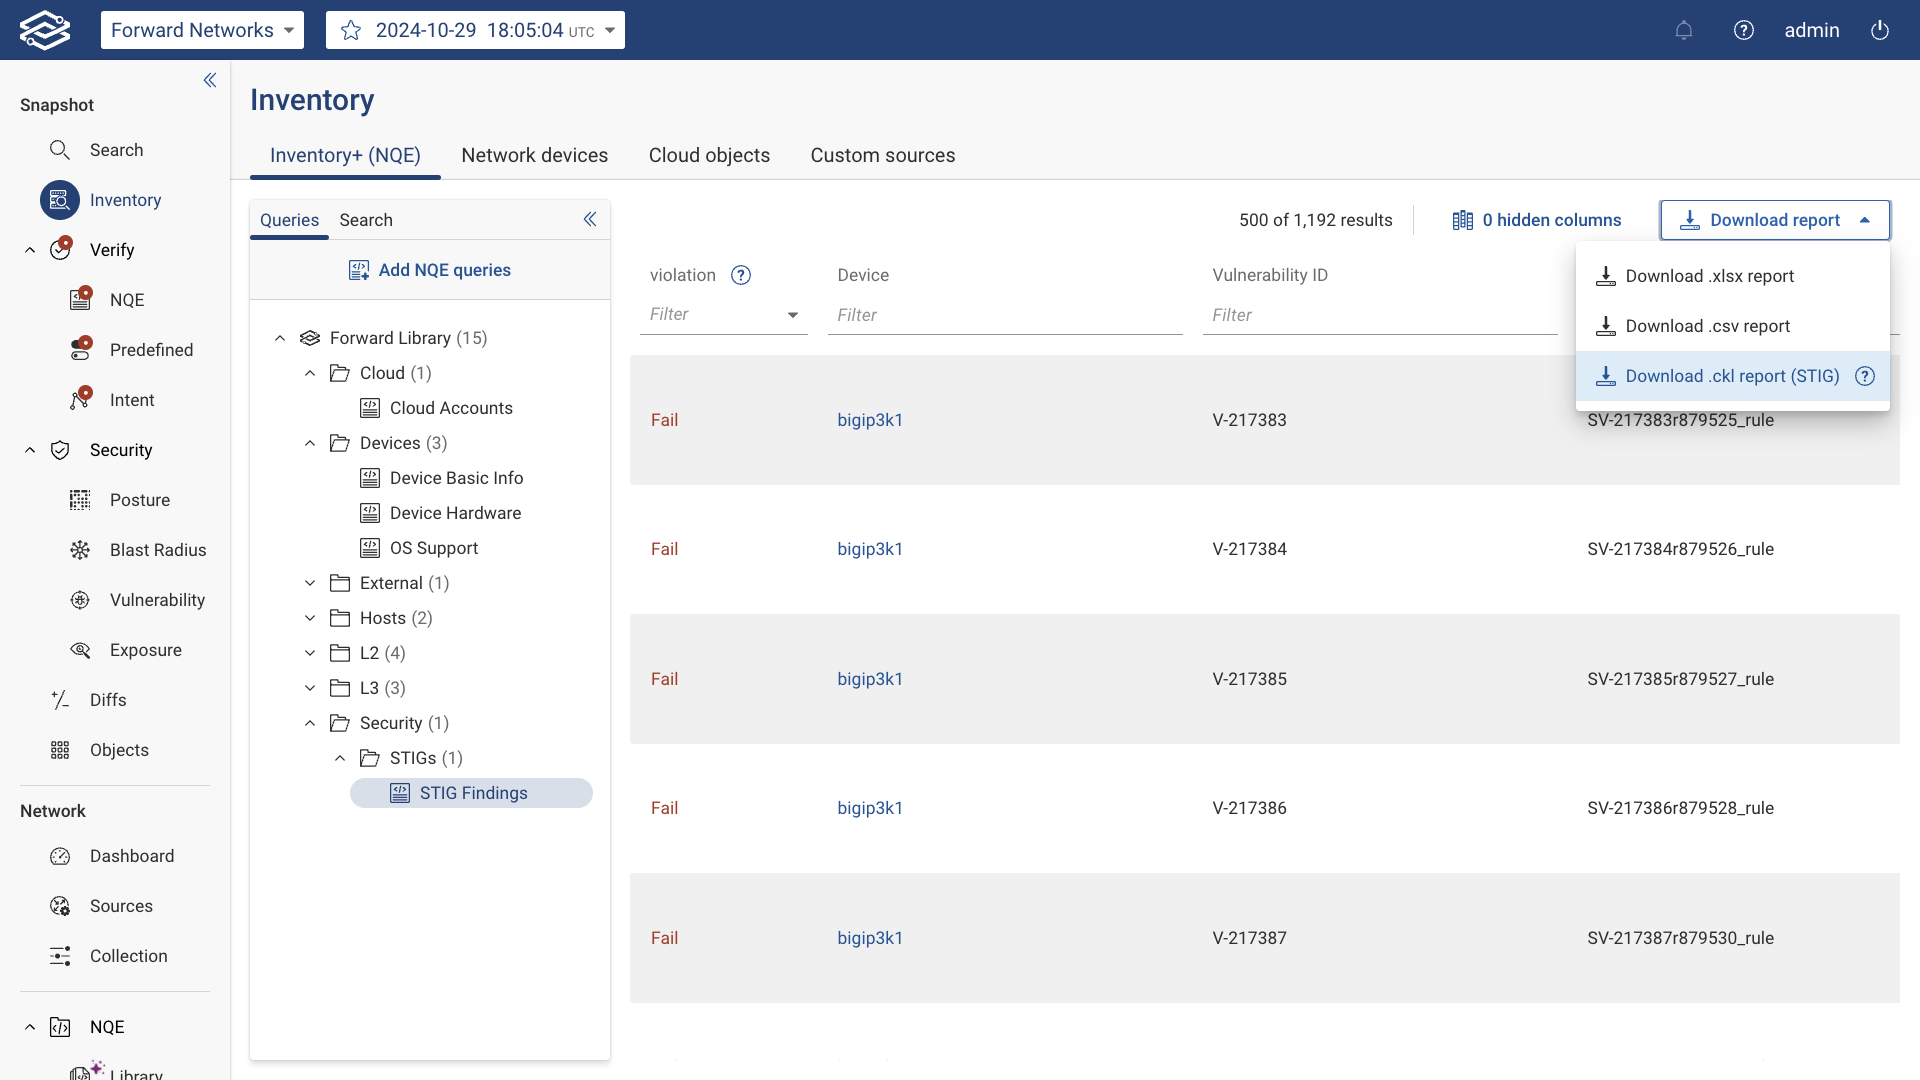Viewport: 1920px width, 1080px height.
Task: Click the Device filter input field
Action: (1004, 315)
